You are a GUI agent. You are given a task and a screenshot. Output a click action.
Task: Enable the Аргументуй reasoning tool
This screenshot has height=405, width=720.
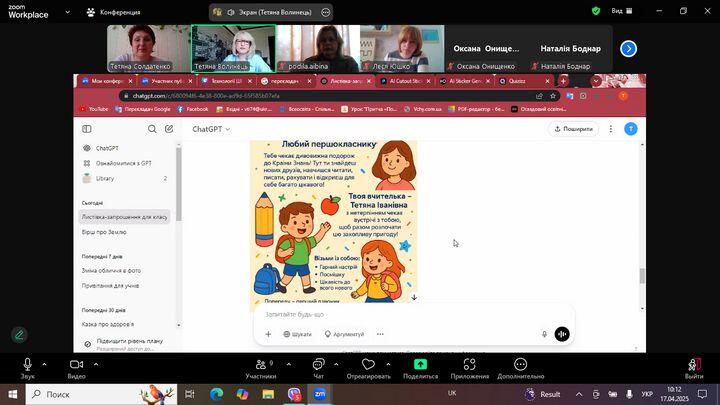point(344,334)
